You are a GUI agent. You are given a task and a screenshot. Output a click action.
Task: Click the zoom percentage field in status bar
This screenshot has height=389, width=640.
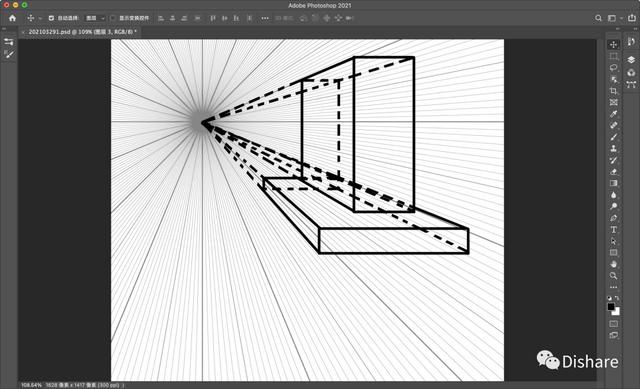point(31,385)
